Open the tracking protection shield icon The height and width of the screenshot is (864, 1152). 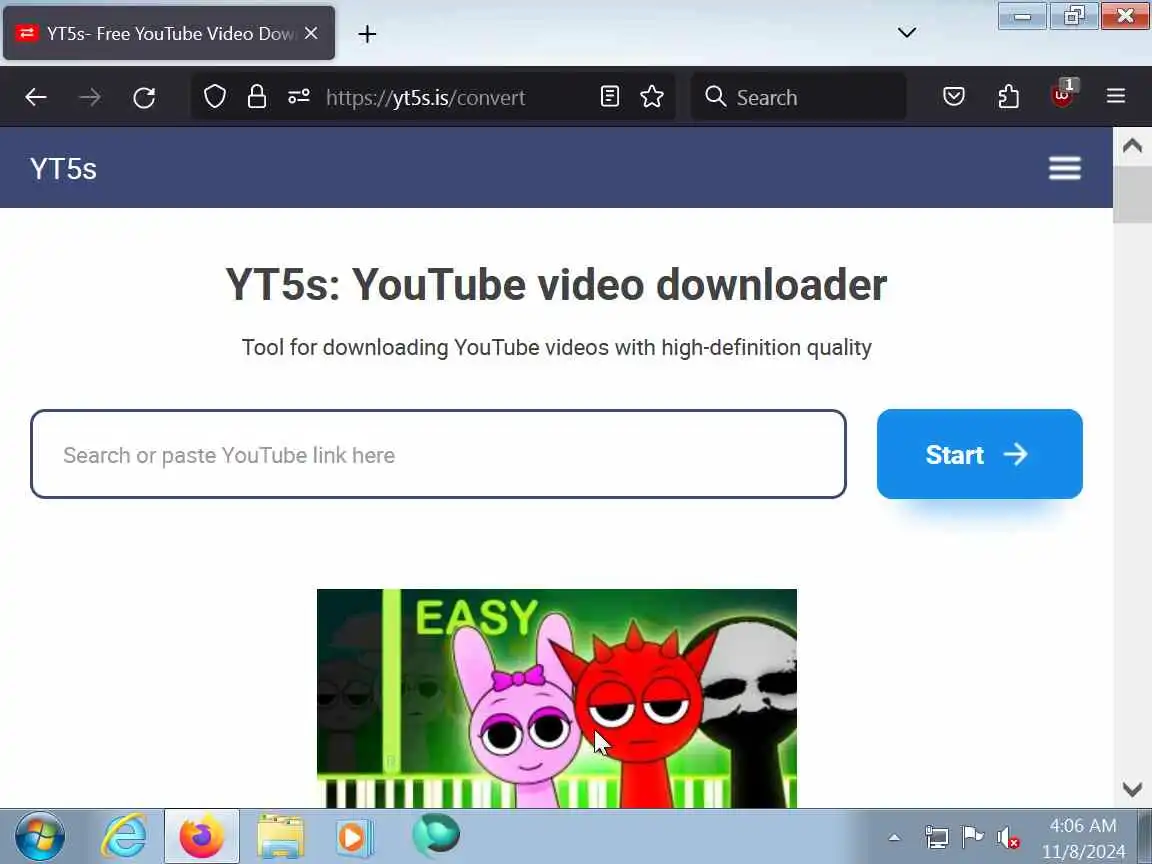tap(215, 96)
